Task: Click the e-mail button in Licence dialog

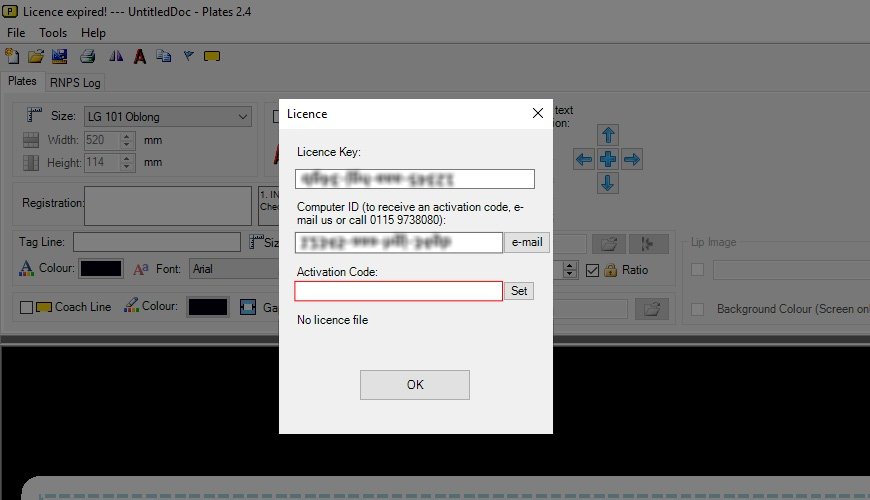Action: pyautogui.click(x=527, y=243)
